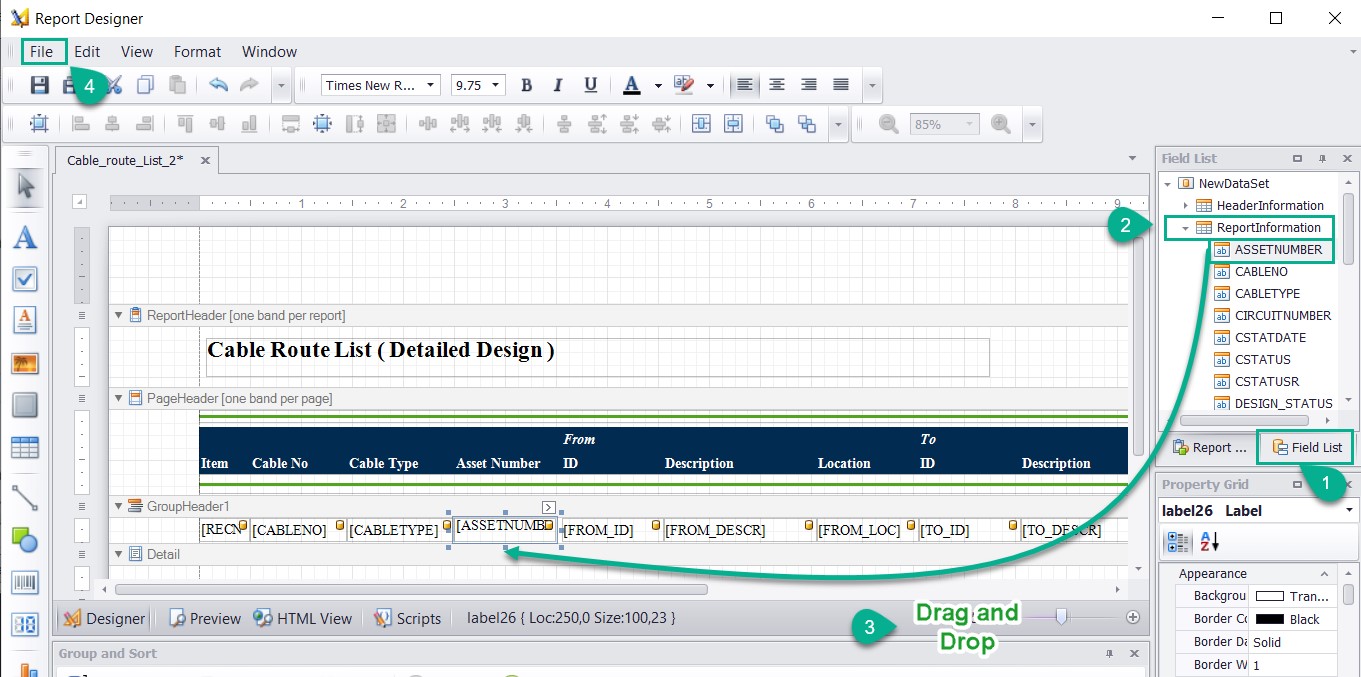This screenshot has width=1361, height=677.
Task: Click the Align Lefts layout icon
Action: [x=81, y=124]
